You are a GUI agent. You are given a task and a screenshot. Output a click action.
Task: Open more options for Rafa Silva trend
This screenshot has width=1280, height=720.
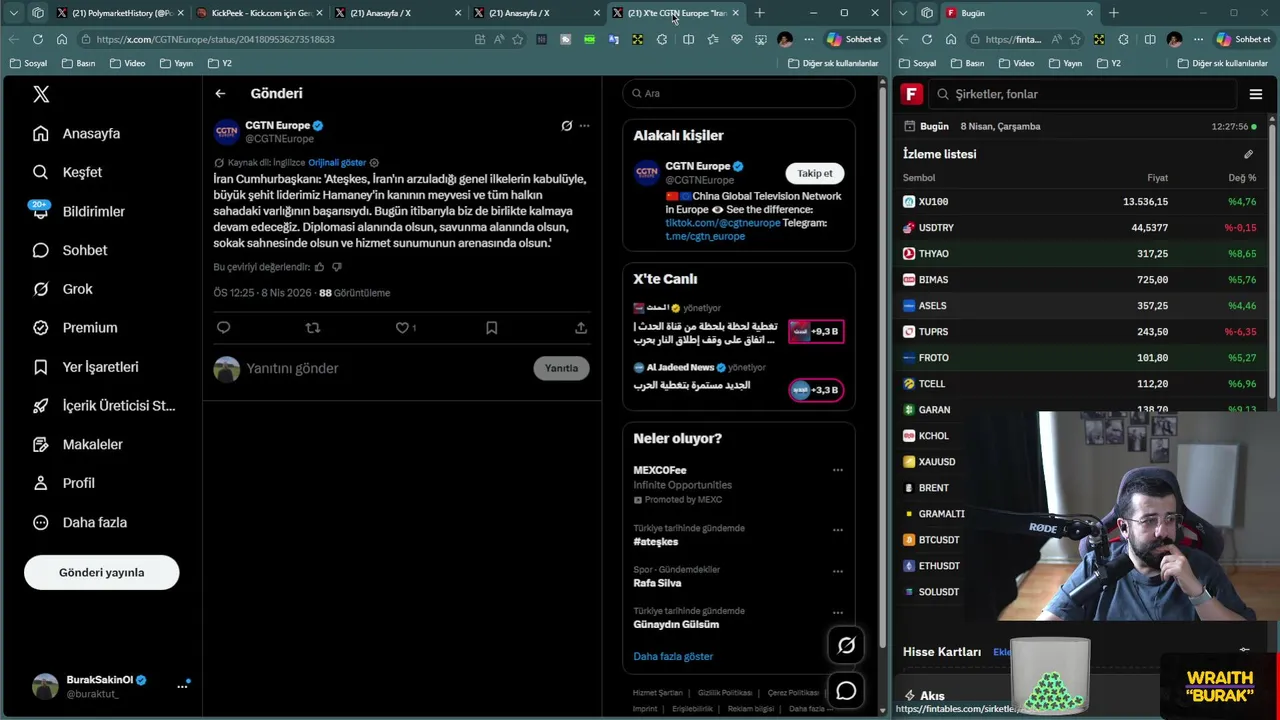tap(838, 571)
